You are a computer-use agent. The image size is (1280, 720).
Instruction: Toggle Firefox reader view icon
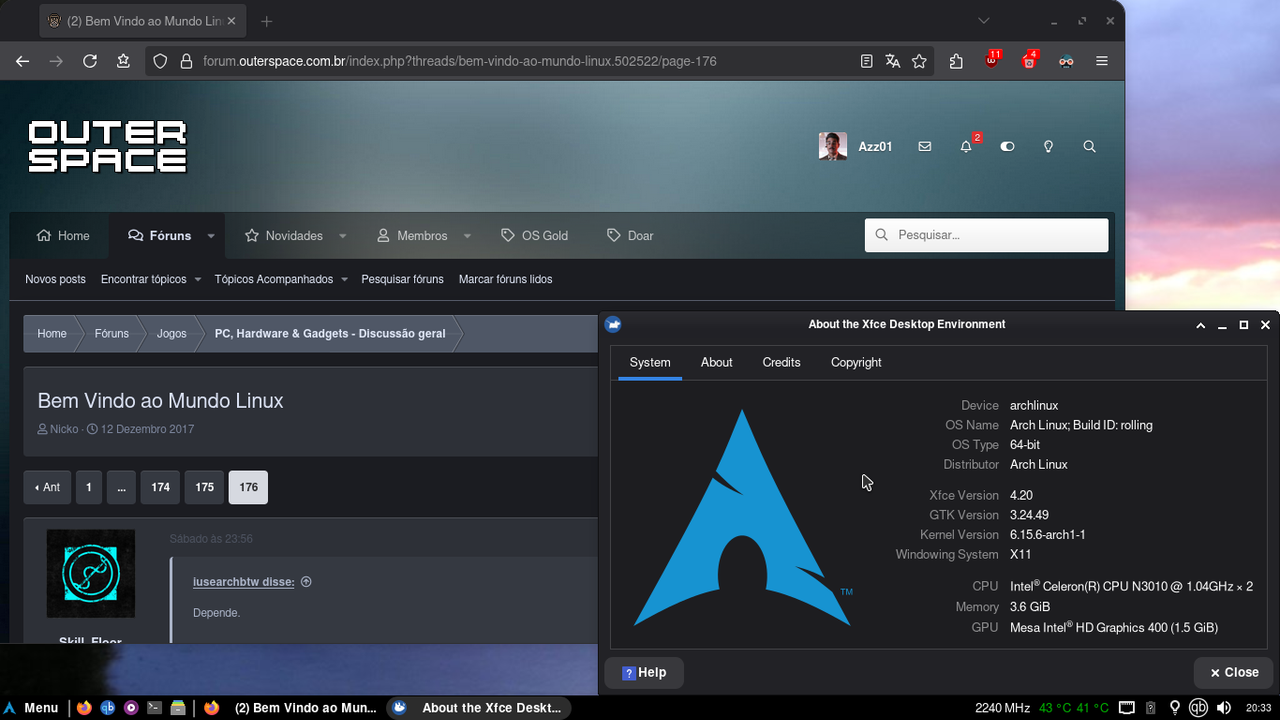pyautogui.click(x=867, y=61)
